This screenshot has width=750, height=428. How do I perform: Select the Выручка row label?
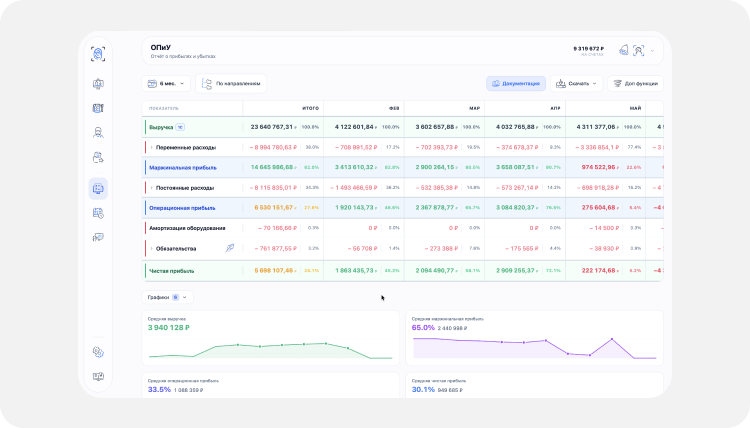point(161,127)
